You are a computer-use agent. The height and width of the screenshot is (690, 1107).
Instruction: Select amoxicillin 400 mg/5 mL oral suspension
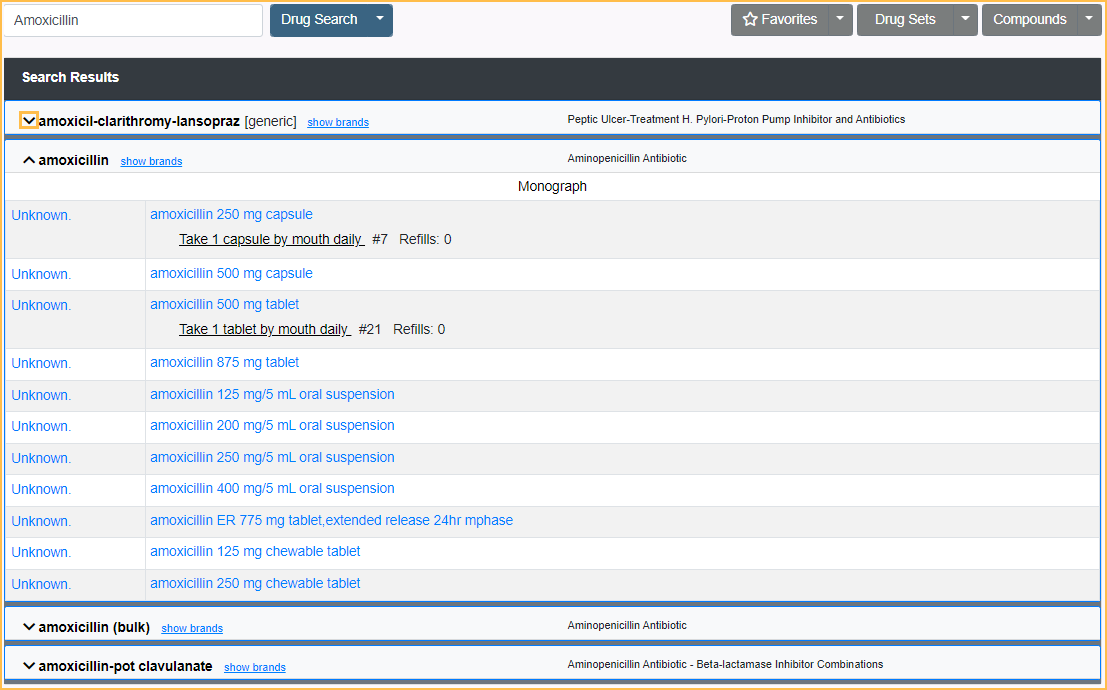(x=272, y=489)
